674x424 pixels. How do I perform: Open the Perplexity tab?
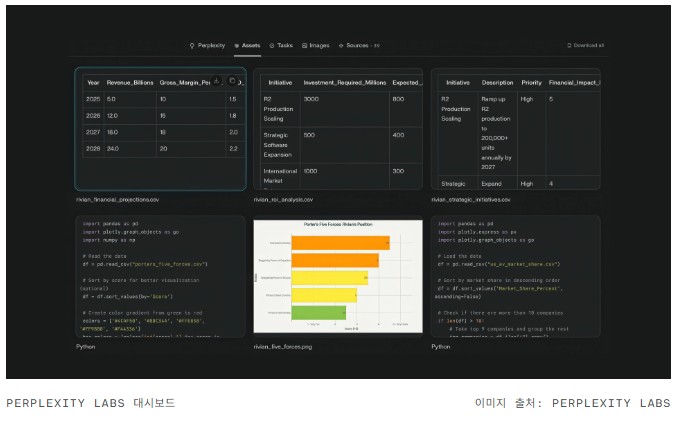coord(207,46)
